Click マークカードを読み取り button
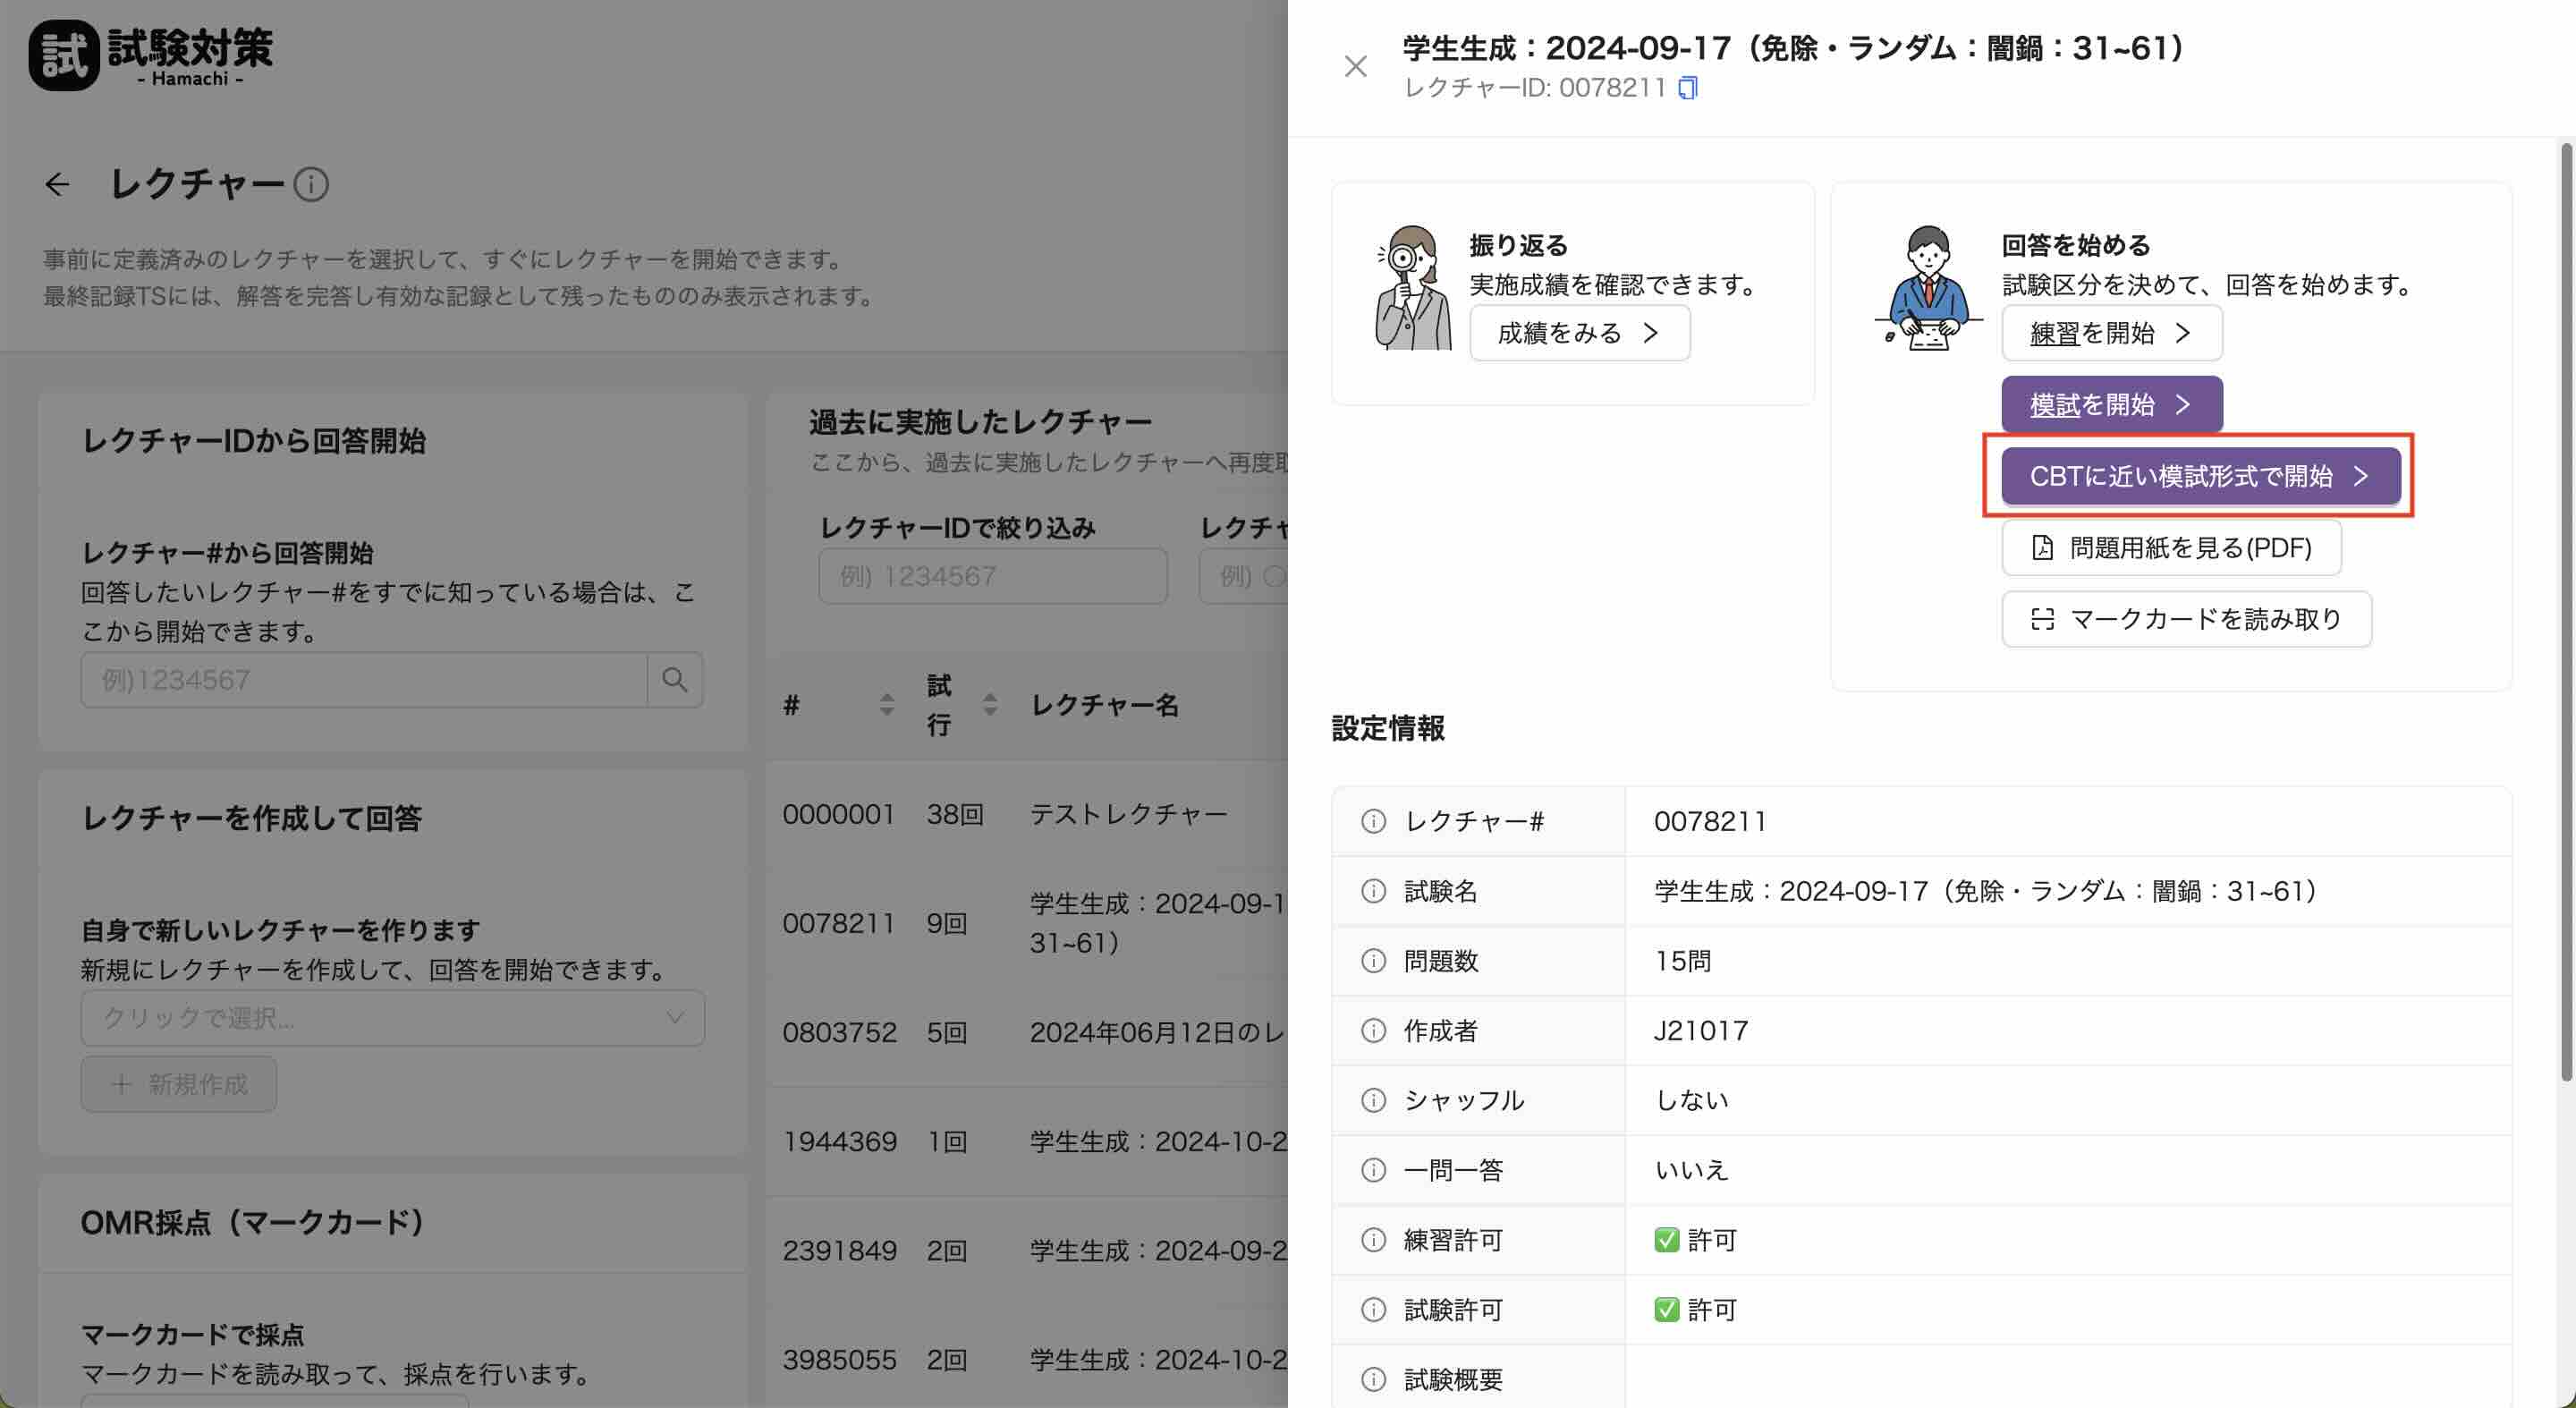Screen dimensions: 2576x1408 (x=2186, y=619)
